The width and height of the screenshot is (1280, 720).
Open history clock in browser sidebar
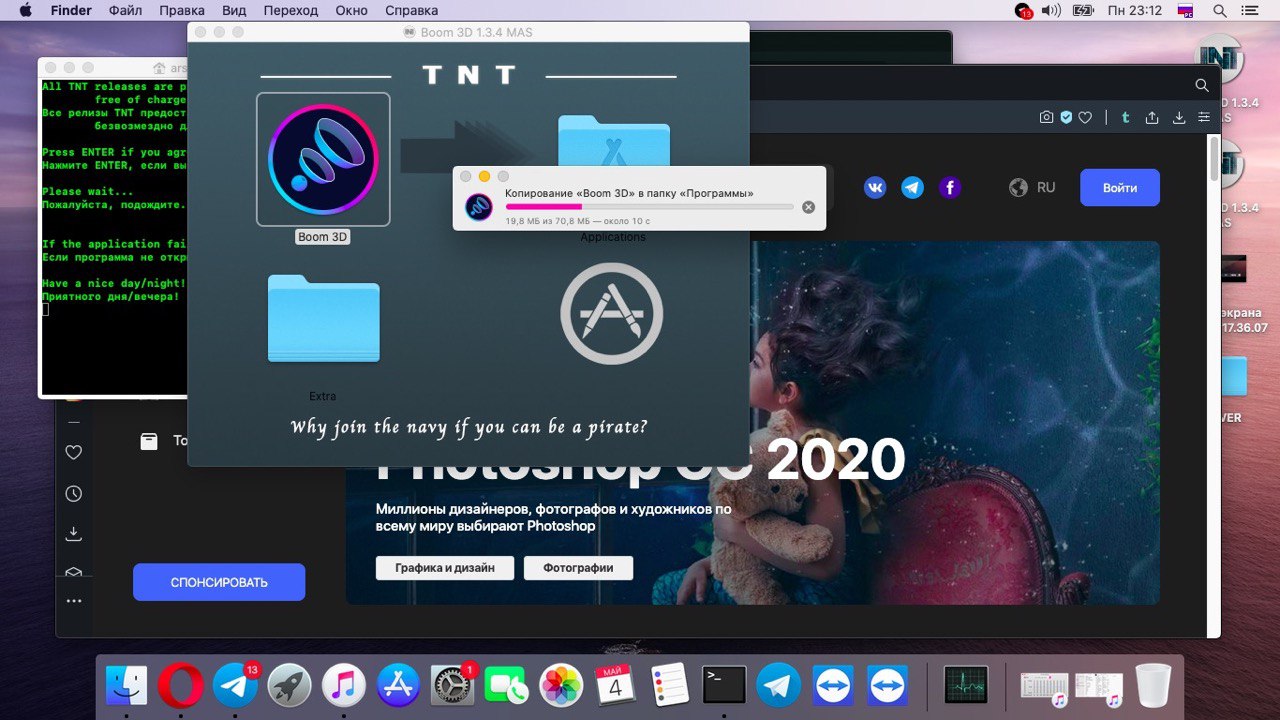[x=73, y=494]
